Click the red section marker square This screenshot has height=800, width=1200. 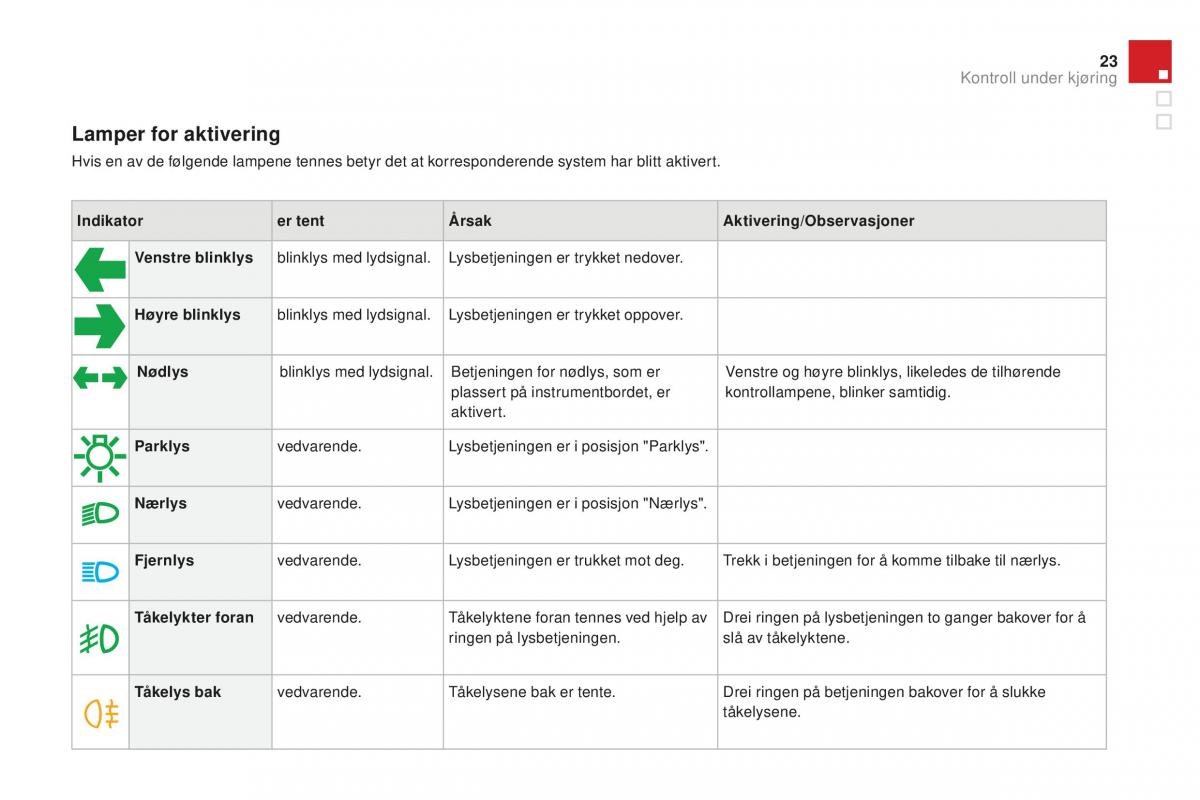click(1150, 61)
